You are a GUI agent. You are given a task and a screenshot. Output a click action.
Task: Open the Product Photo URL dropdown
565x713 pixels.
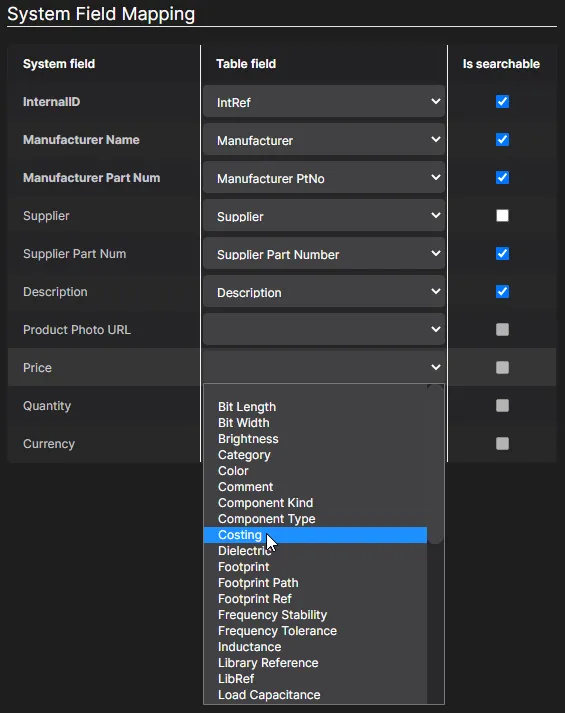coord(324,330)
